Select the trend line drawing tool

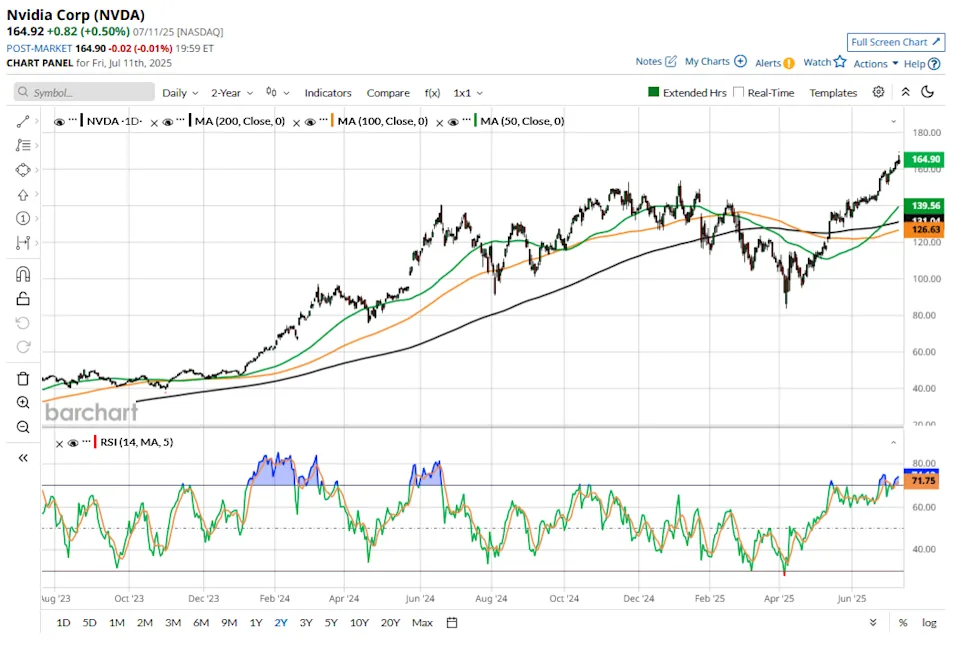click(22, 121)
